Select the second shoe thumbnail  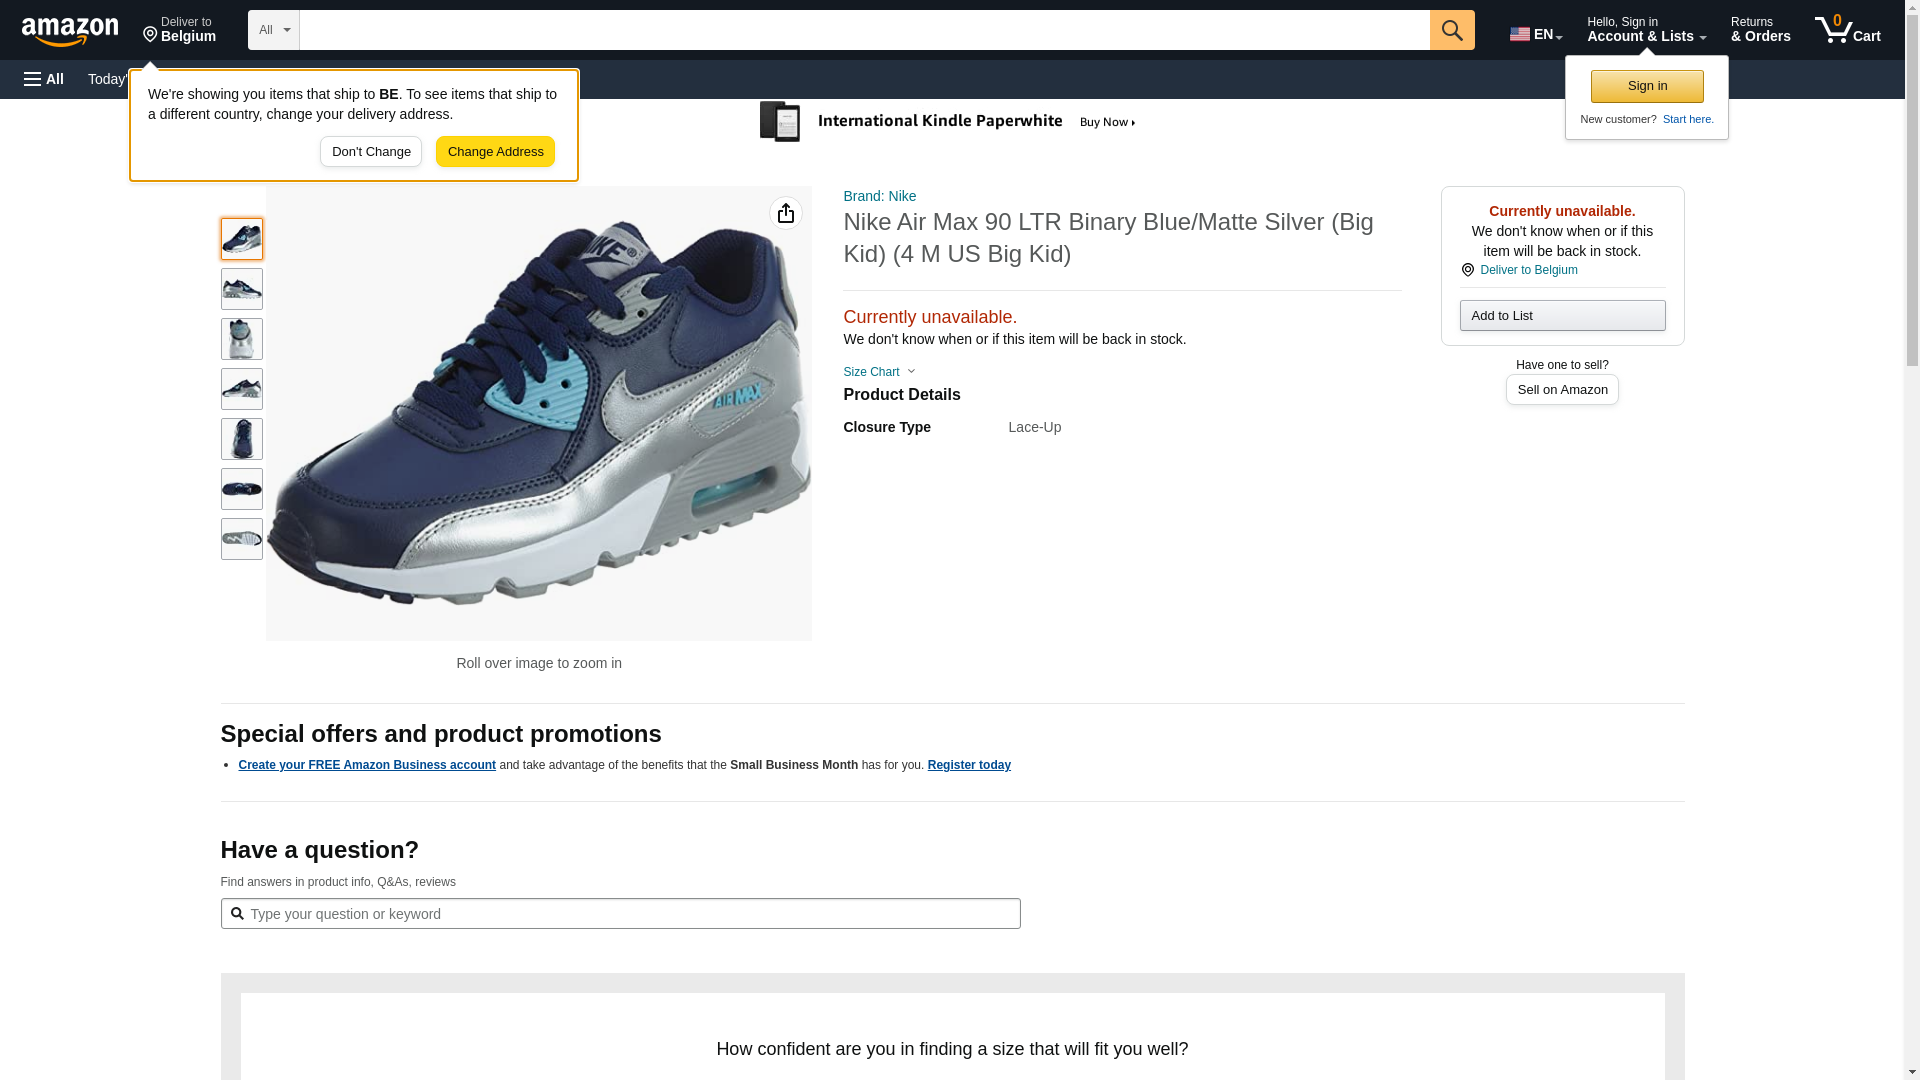coord(241,289)
